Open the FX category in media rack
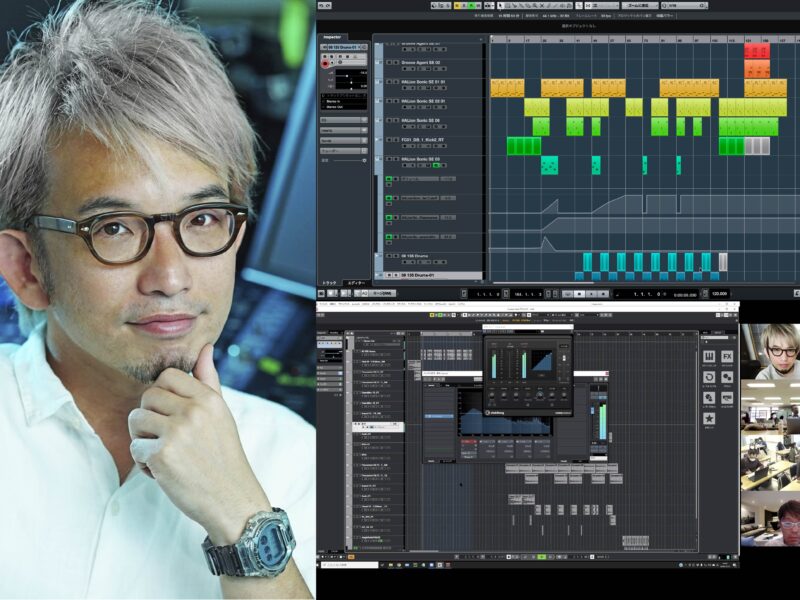 coord(726,357)
